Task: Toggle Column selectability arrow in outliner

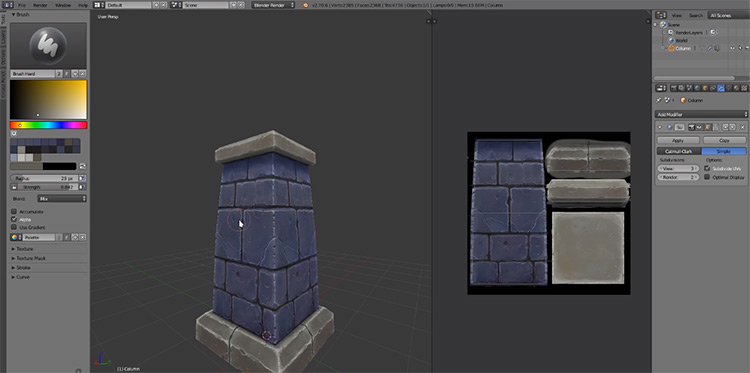Action: coord(739,48)
